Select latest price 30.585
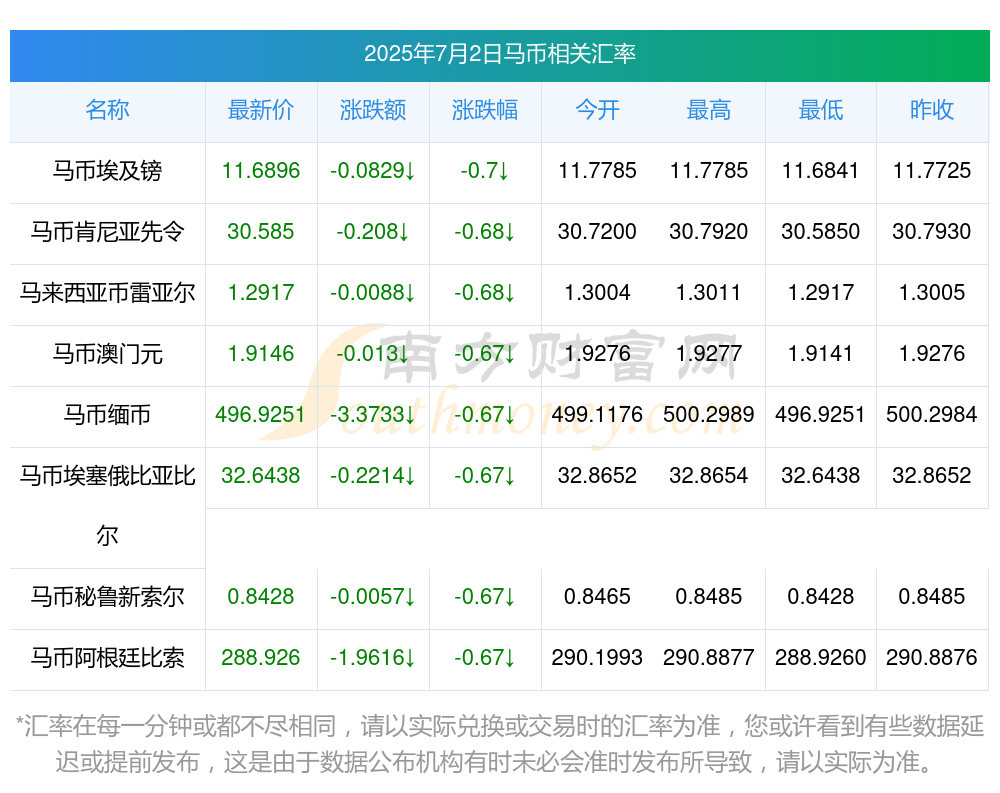 coord(261,232)
